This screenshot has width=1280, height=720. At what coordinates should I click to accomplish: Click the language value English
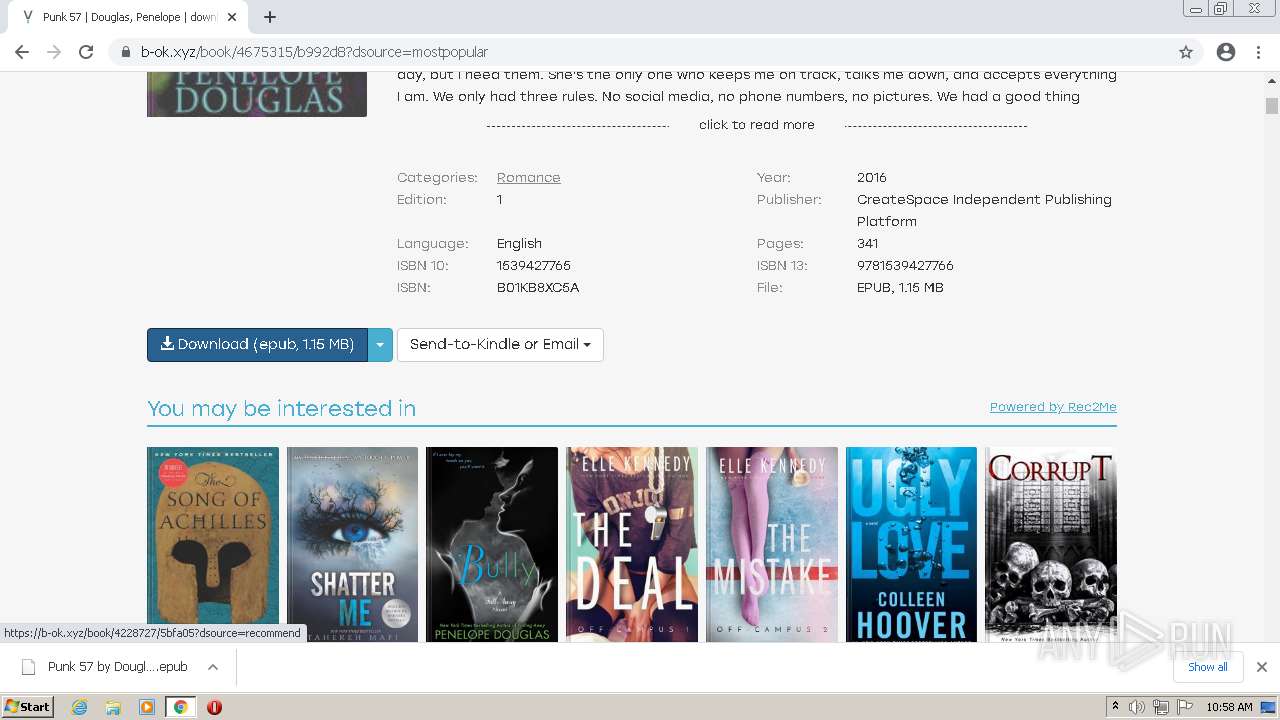point(519,244)
